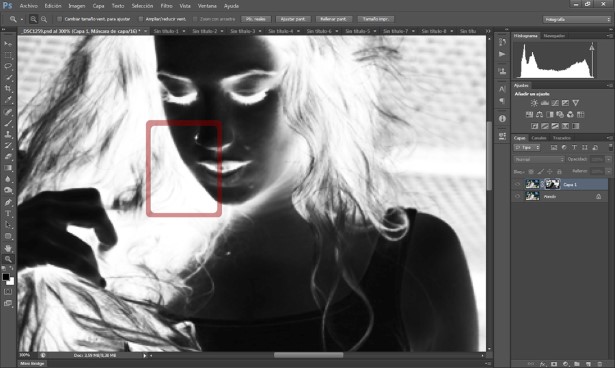Open the collapsed History panel icon
615x368 pixels.
pos(502,42)
